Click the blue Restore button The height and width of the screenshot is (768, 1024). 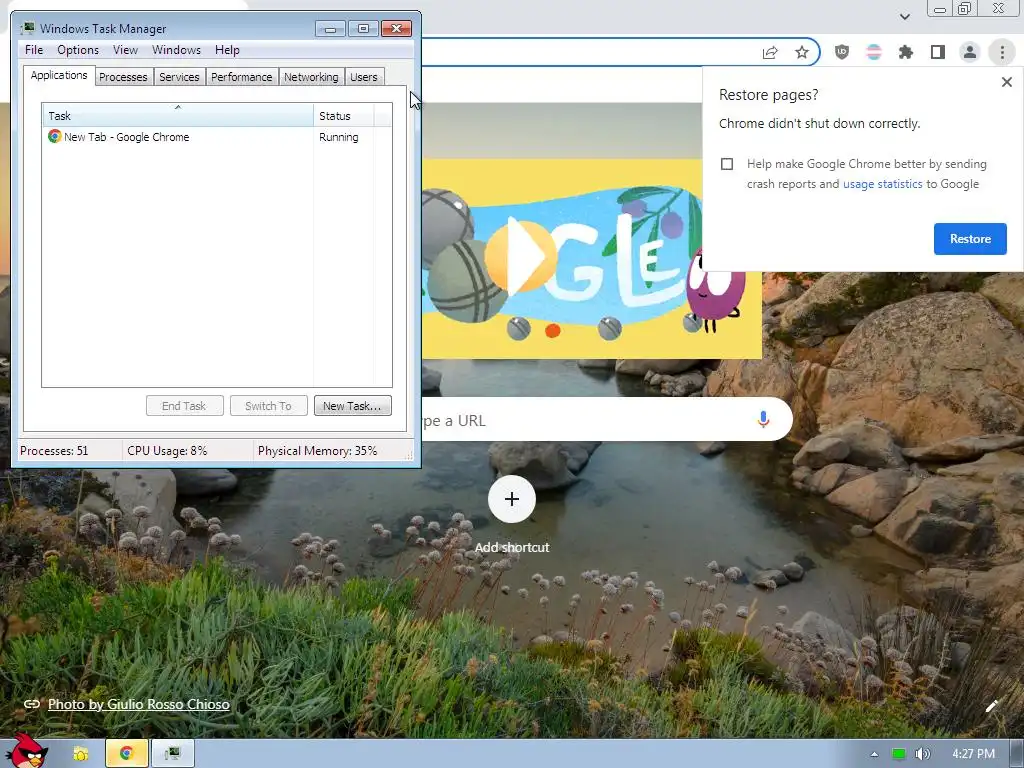[x=970, y=239]
